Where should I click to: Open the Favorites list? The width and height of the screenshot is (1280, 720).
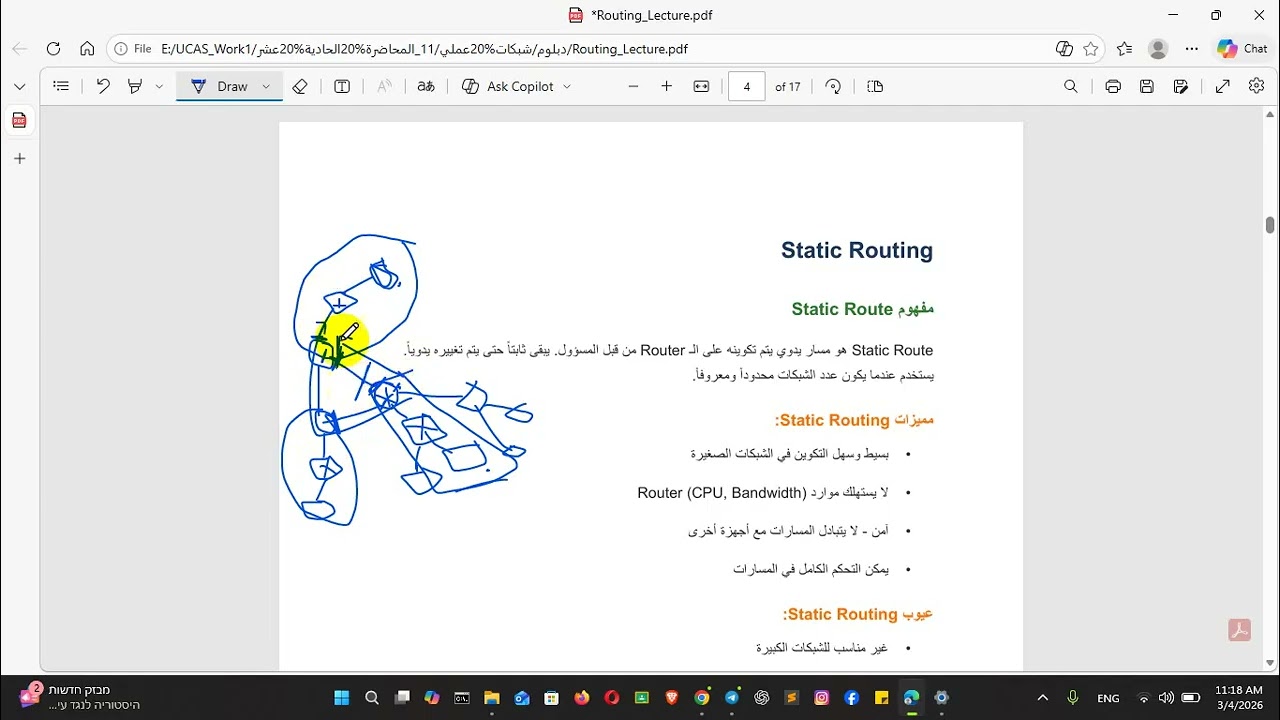point(1125,48)
